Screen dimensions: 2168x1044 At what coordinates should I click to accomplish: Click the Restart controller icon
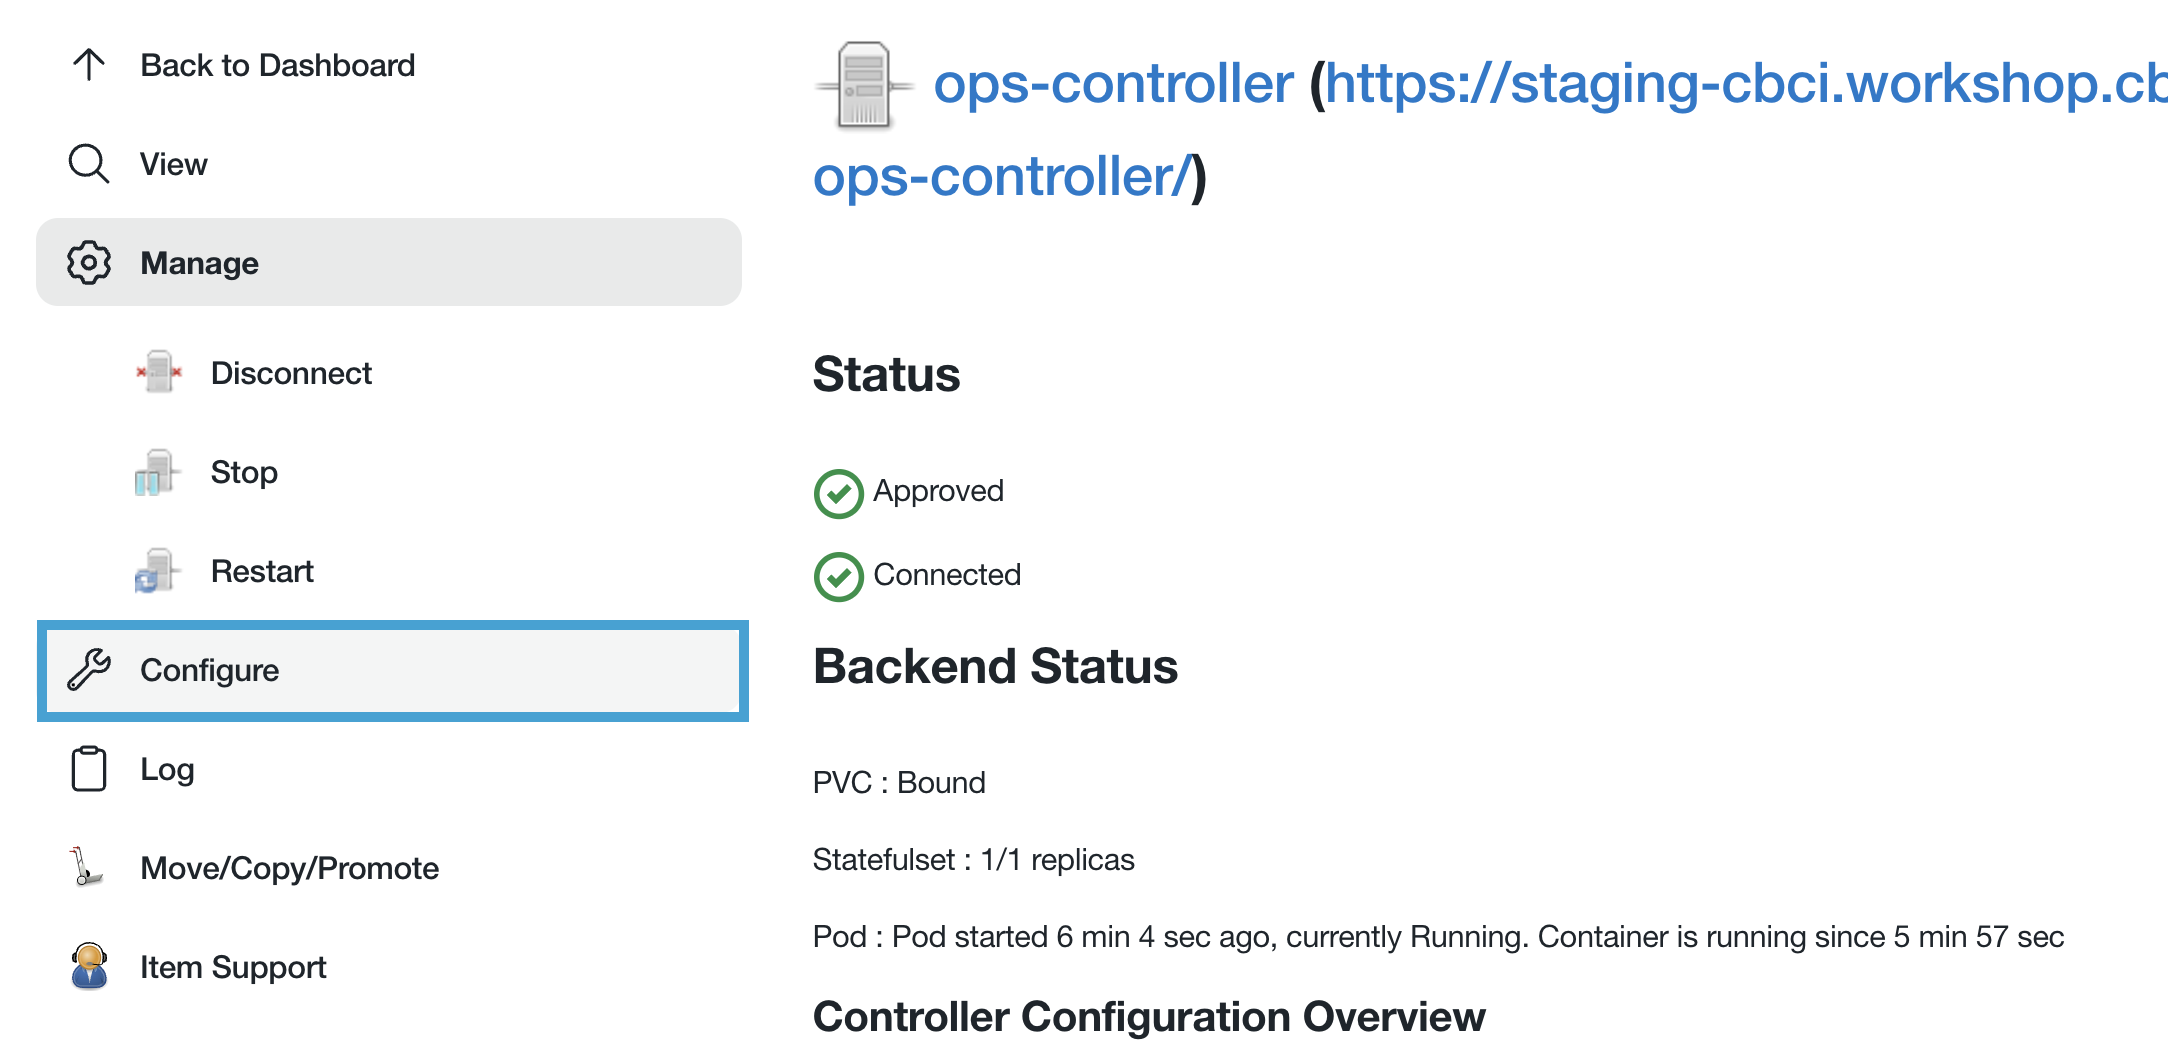(155, 570)
